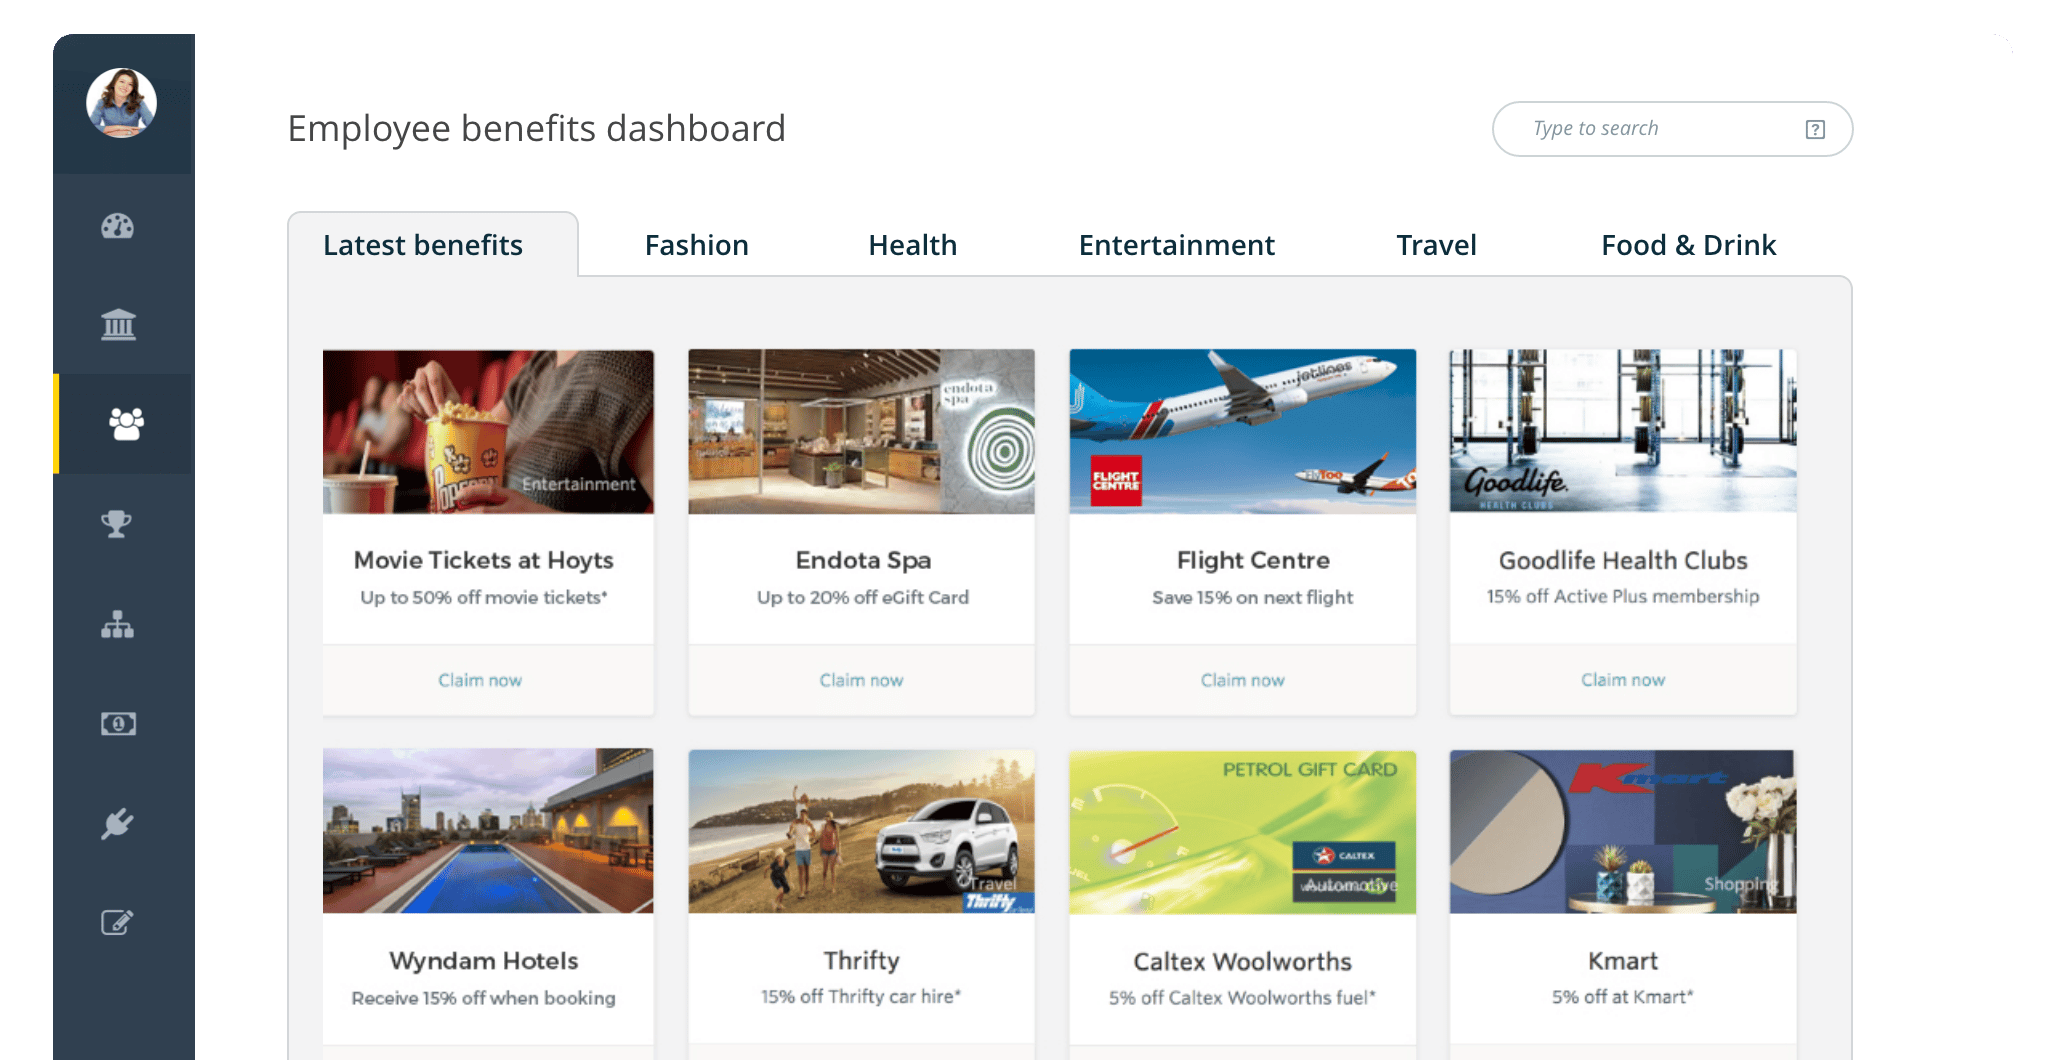Screen dimensions: 2064x1060
Task: Open the bank building icon in sidebar
Action: pyautogui.click(x=118, y=324)
